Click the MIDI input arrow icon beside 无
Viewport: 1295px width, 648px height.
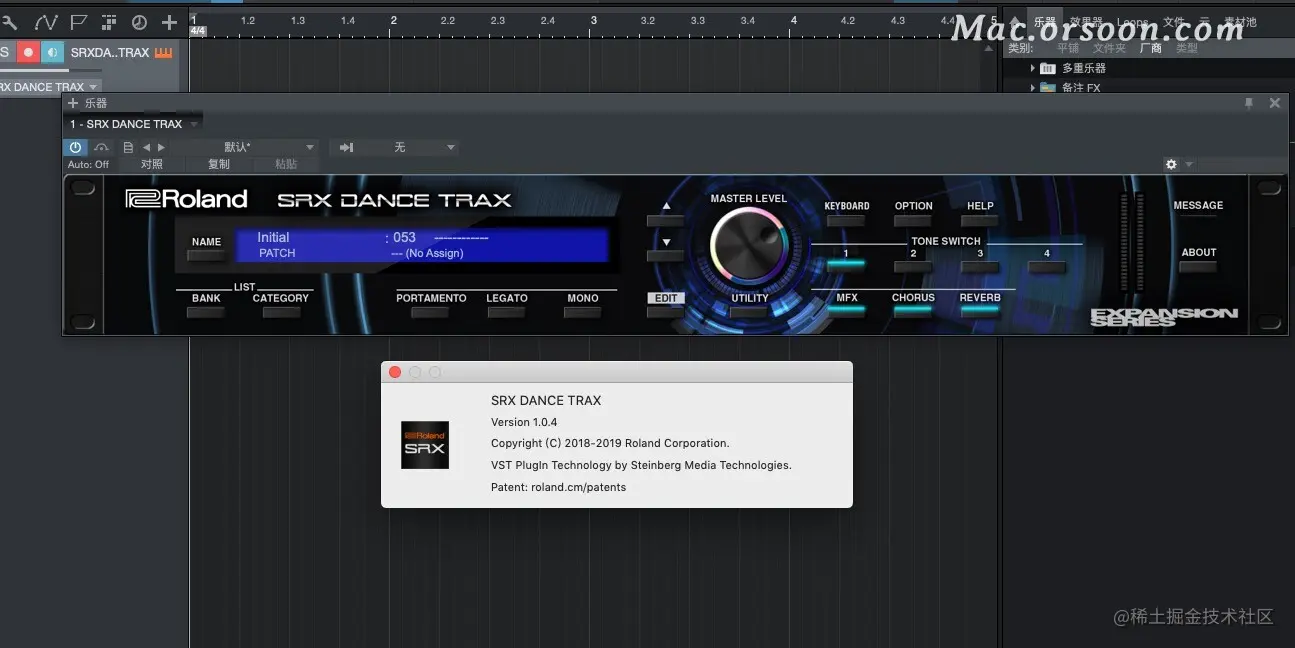(x=346, y=147)
